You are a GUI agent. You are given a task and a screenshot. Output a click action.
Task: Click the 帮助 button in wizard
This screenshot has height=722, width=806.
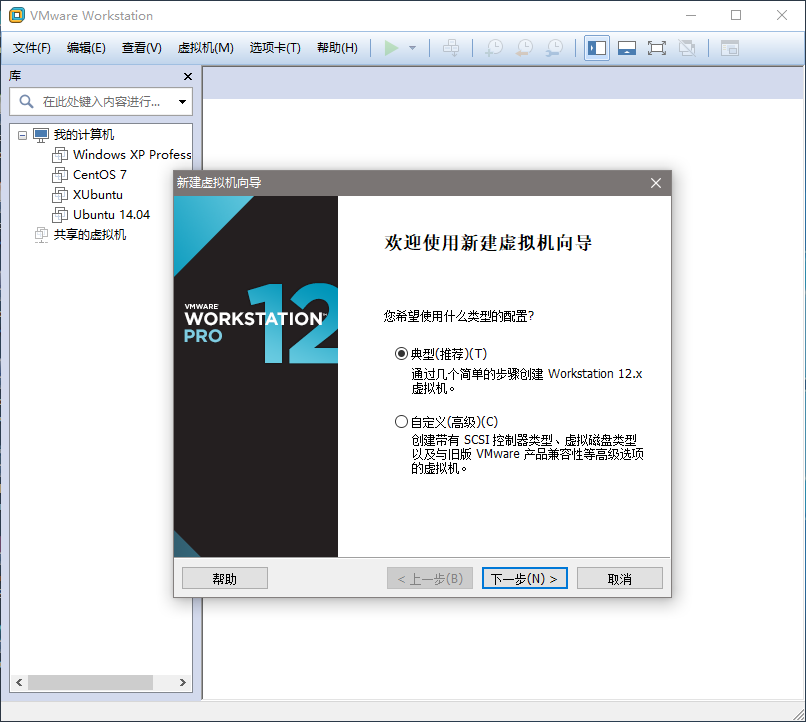pyautogui.click(x=225, y=578)
